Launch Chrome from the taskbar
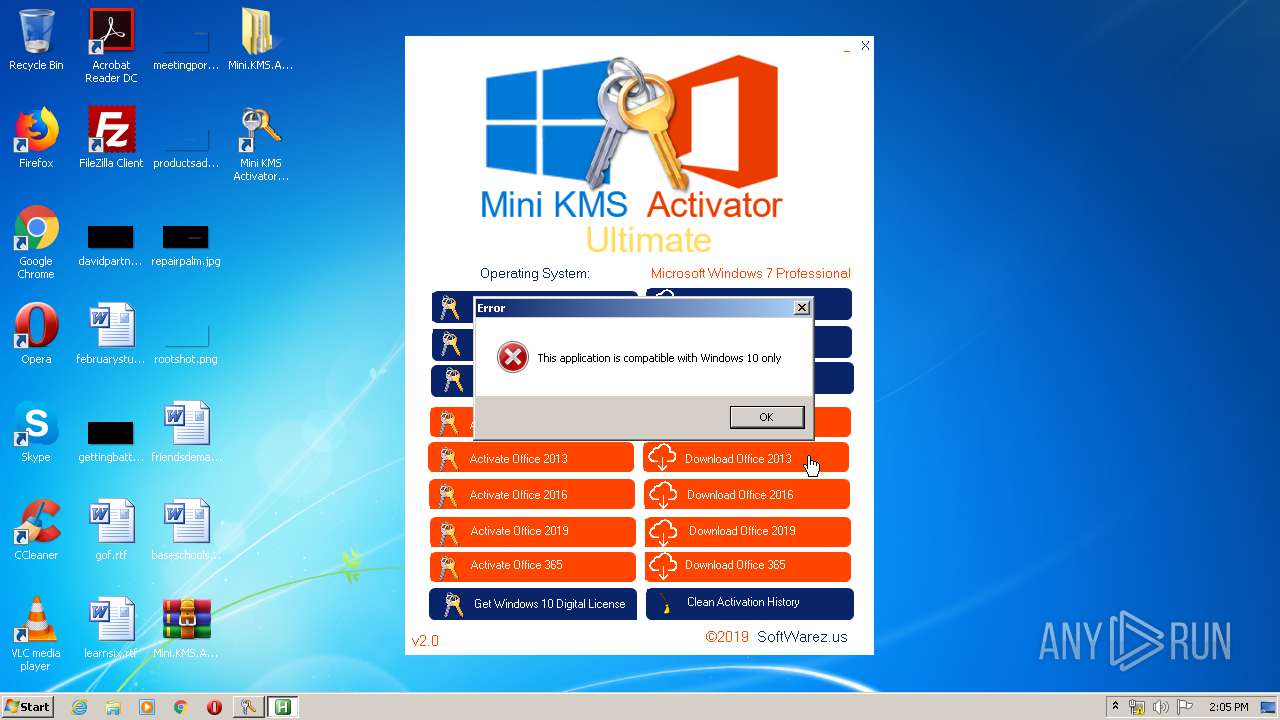Image resolution: width=1280 pixels, height=720 pixels. click(x=181, y=707)
